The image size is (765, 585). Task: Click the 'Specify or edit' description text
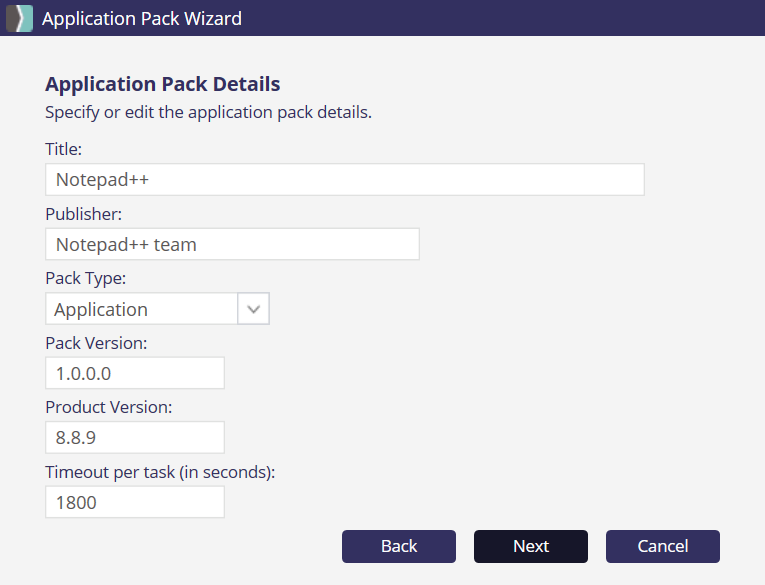pos(208,112)
